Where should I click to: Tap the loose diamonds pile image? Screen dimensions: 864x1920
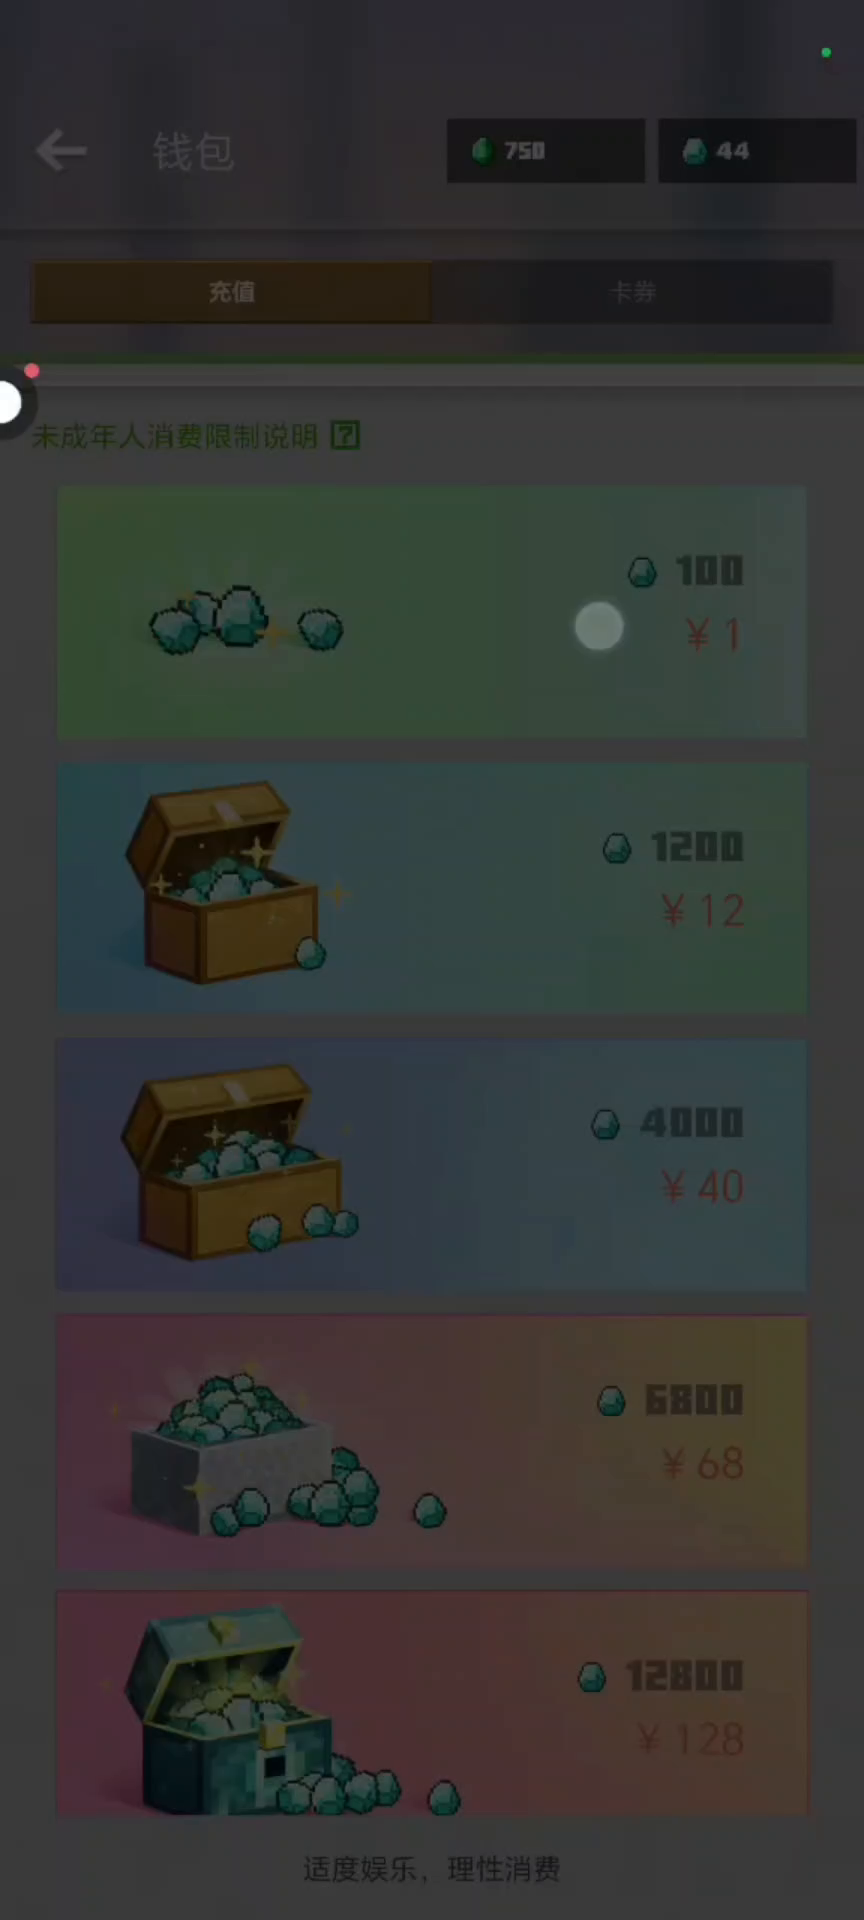tap(246, 620)
